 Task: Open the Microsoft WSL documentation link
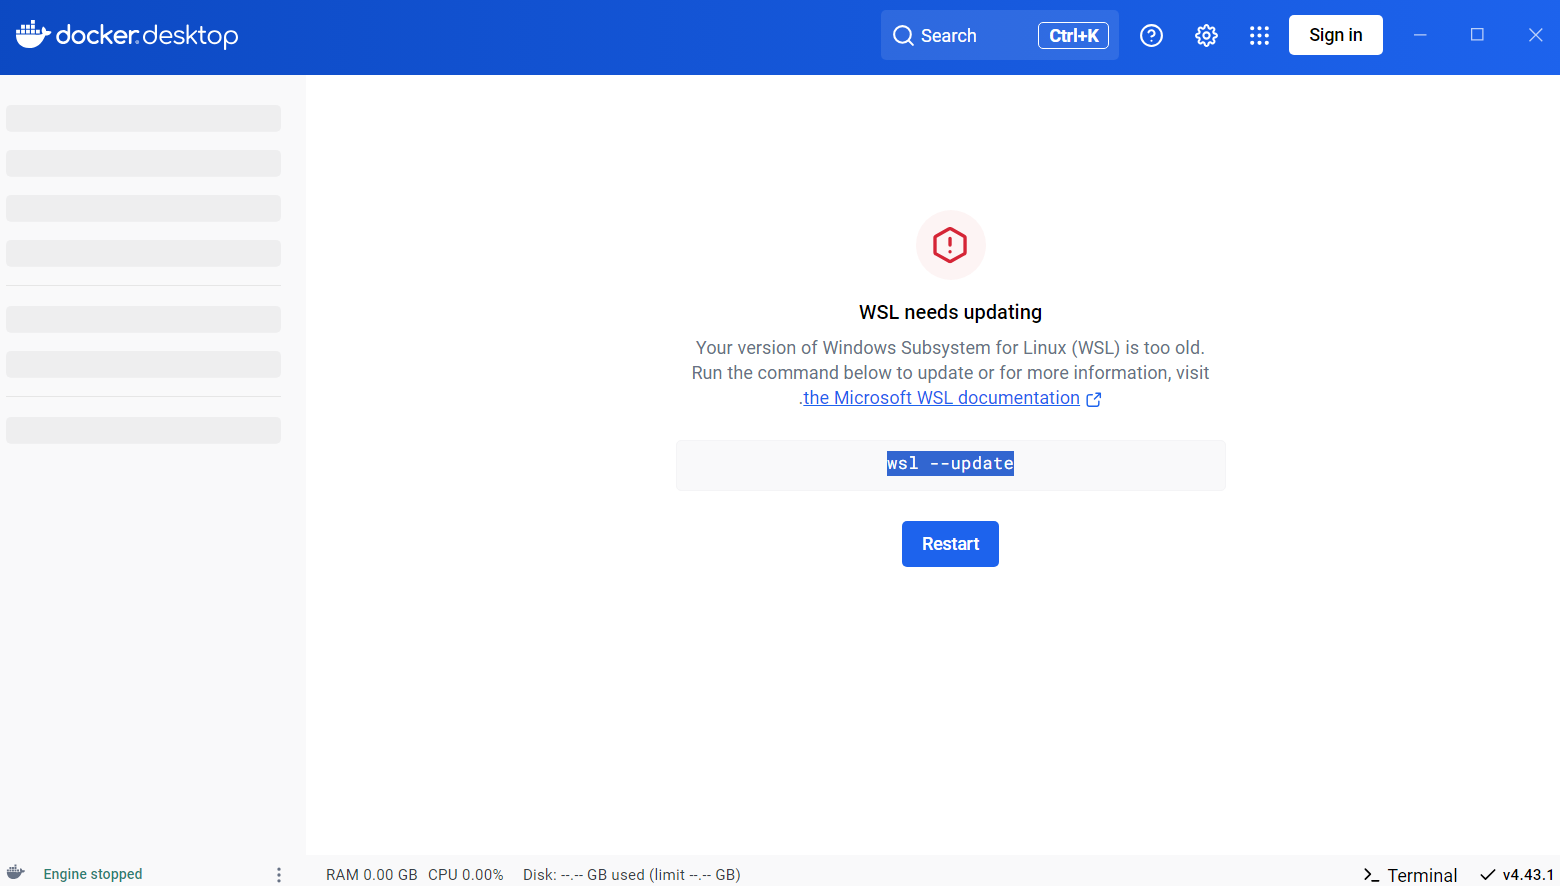tap(944, 397)
